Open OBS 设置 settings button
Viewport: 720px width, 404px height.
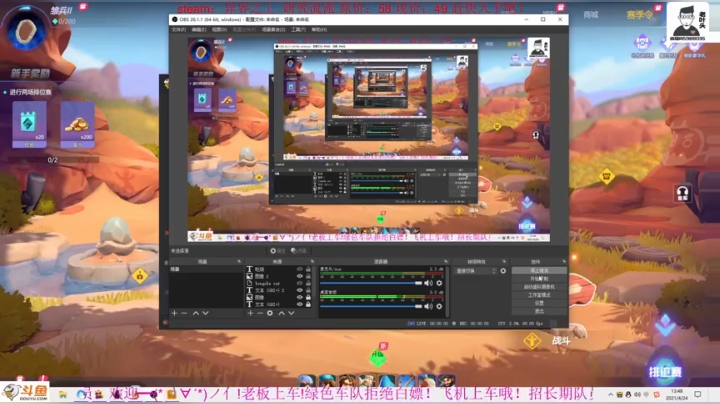coord(539,303)
